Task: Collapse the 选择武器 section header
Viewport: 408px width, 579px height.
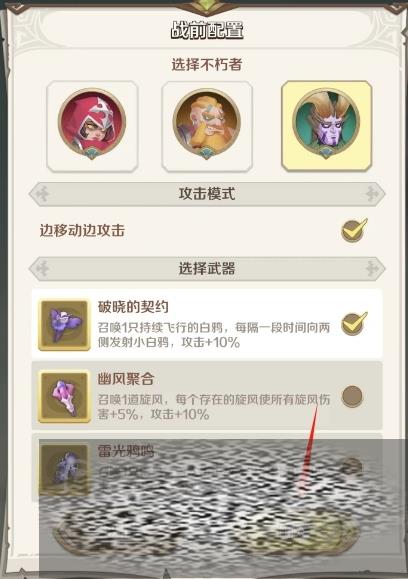Action: click(x=207, y=268)
